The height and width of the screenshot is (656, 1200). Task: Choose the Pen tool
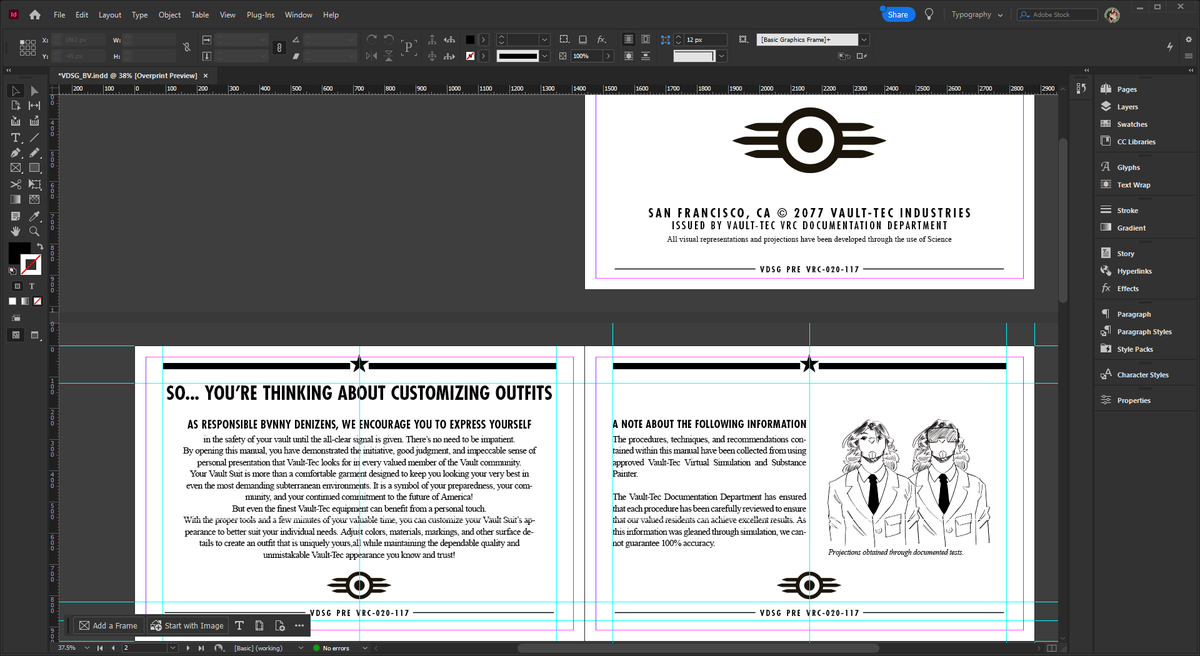point(16,153)
